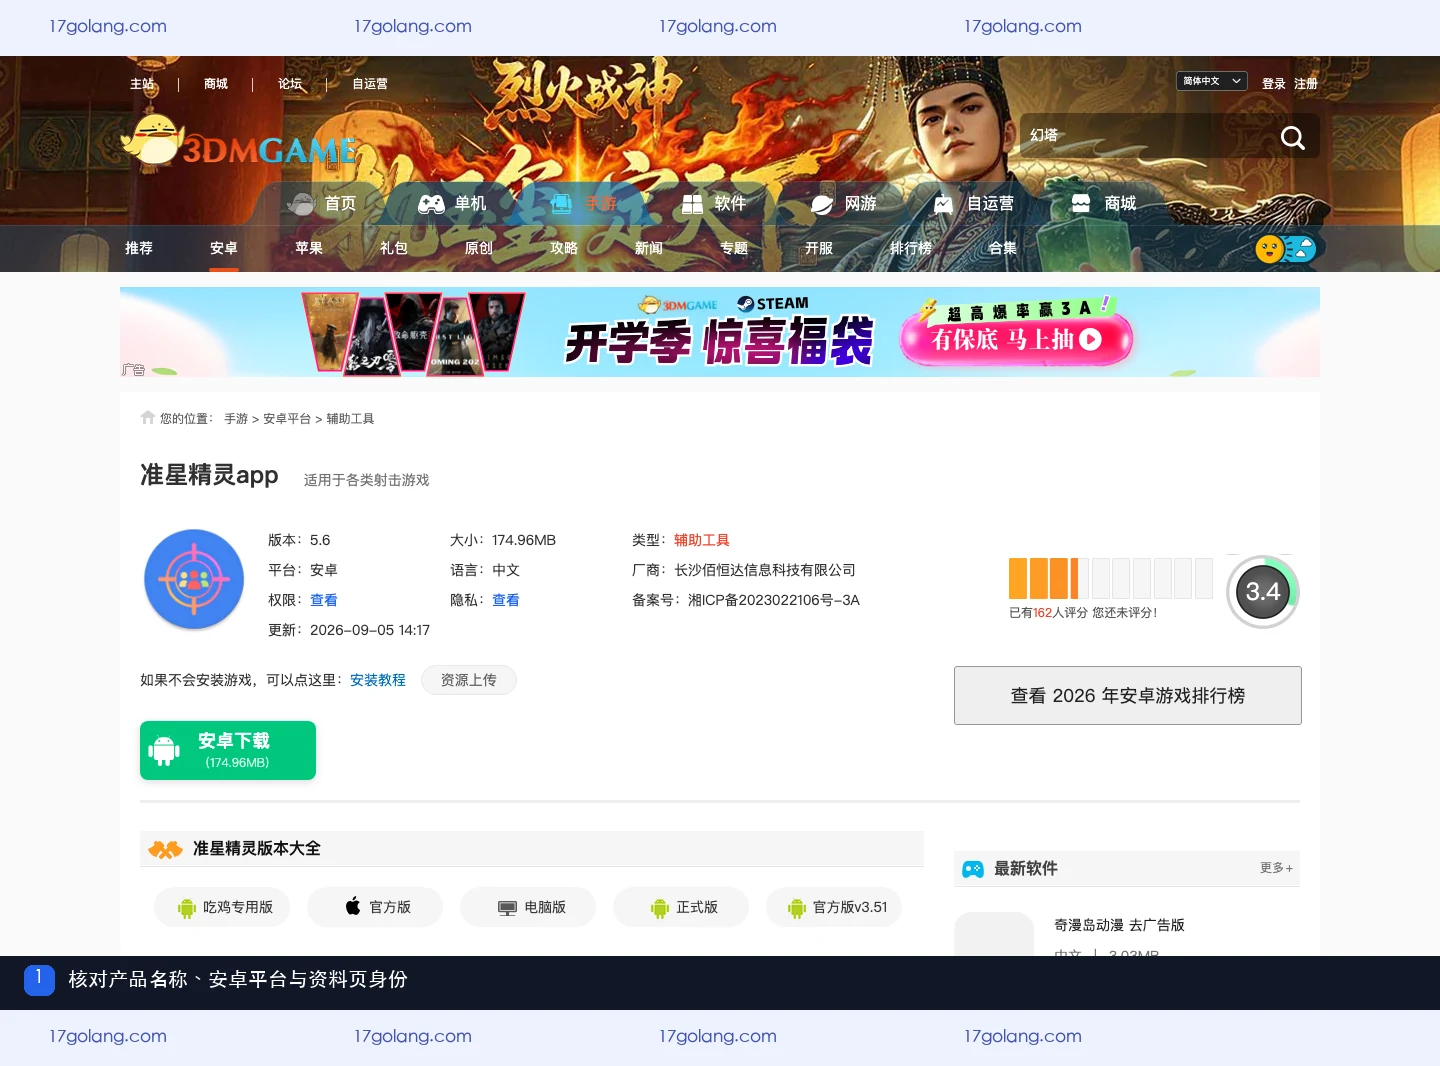Click the Android robot download icon
The width and height of the screenshot is (1440, 1066).
(164, 751)
